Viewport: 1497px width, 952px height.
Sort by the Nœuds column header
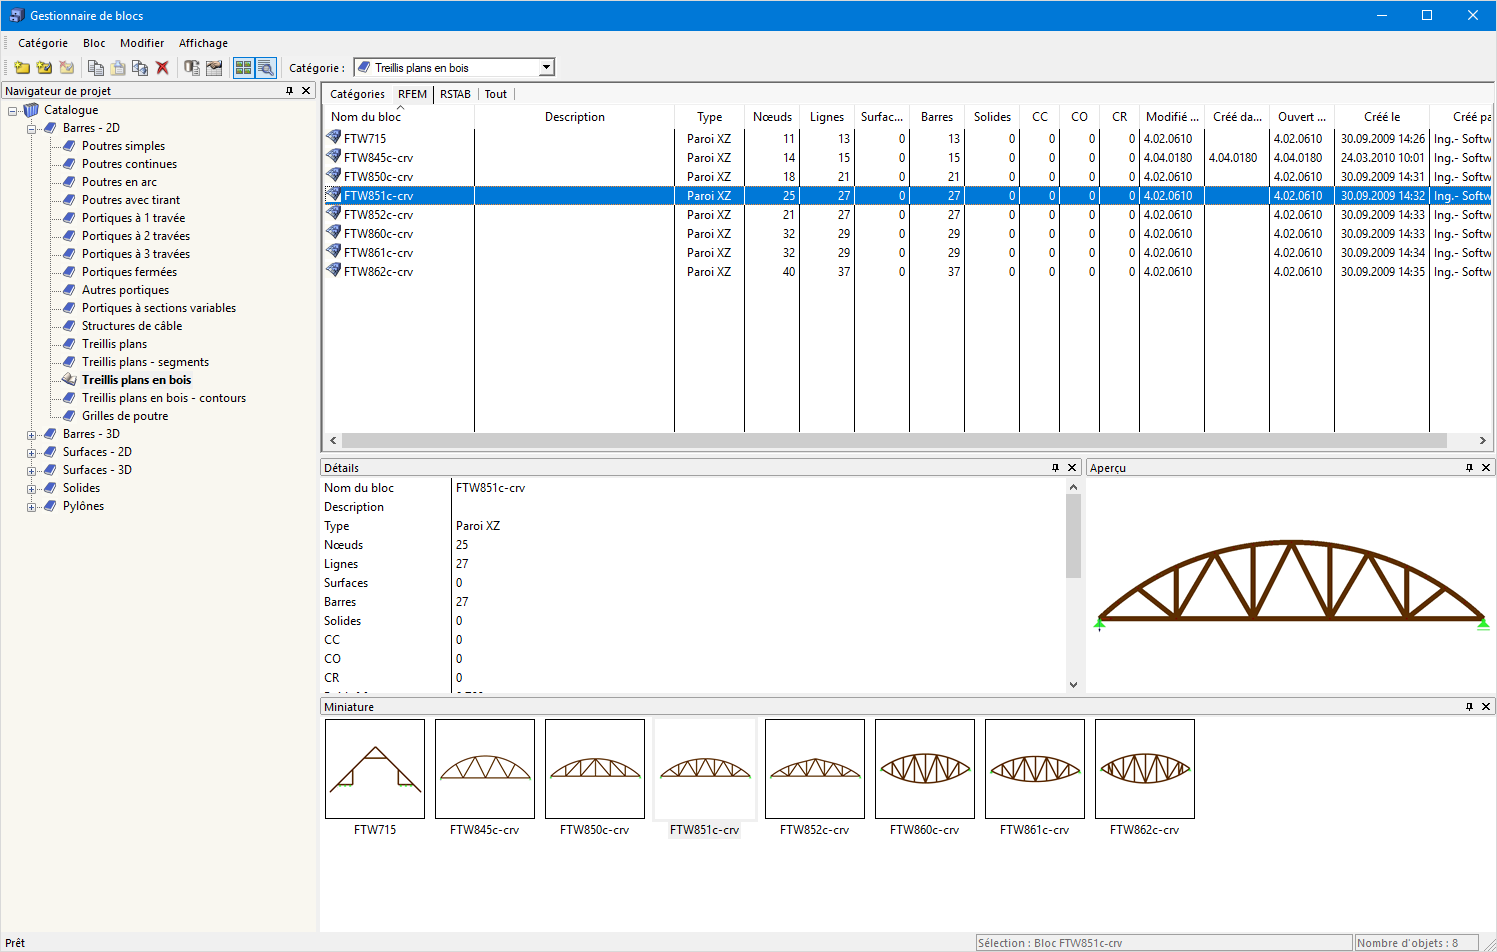[x=771, y=117]
